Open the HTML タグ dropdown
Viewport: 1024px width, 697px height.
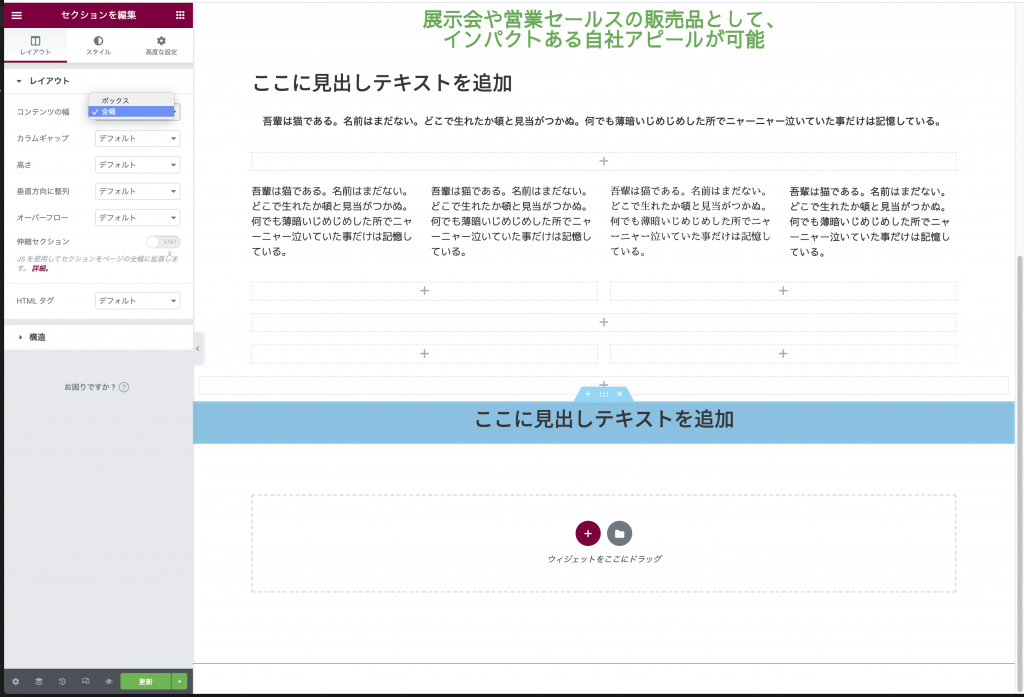point(137,300)
